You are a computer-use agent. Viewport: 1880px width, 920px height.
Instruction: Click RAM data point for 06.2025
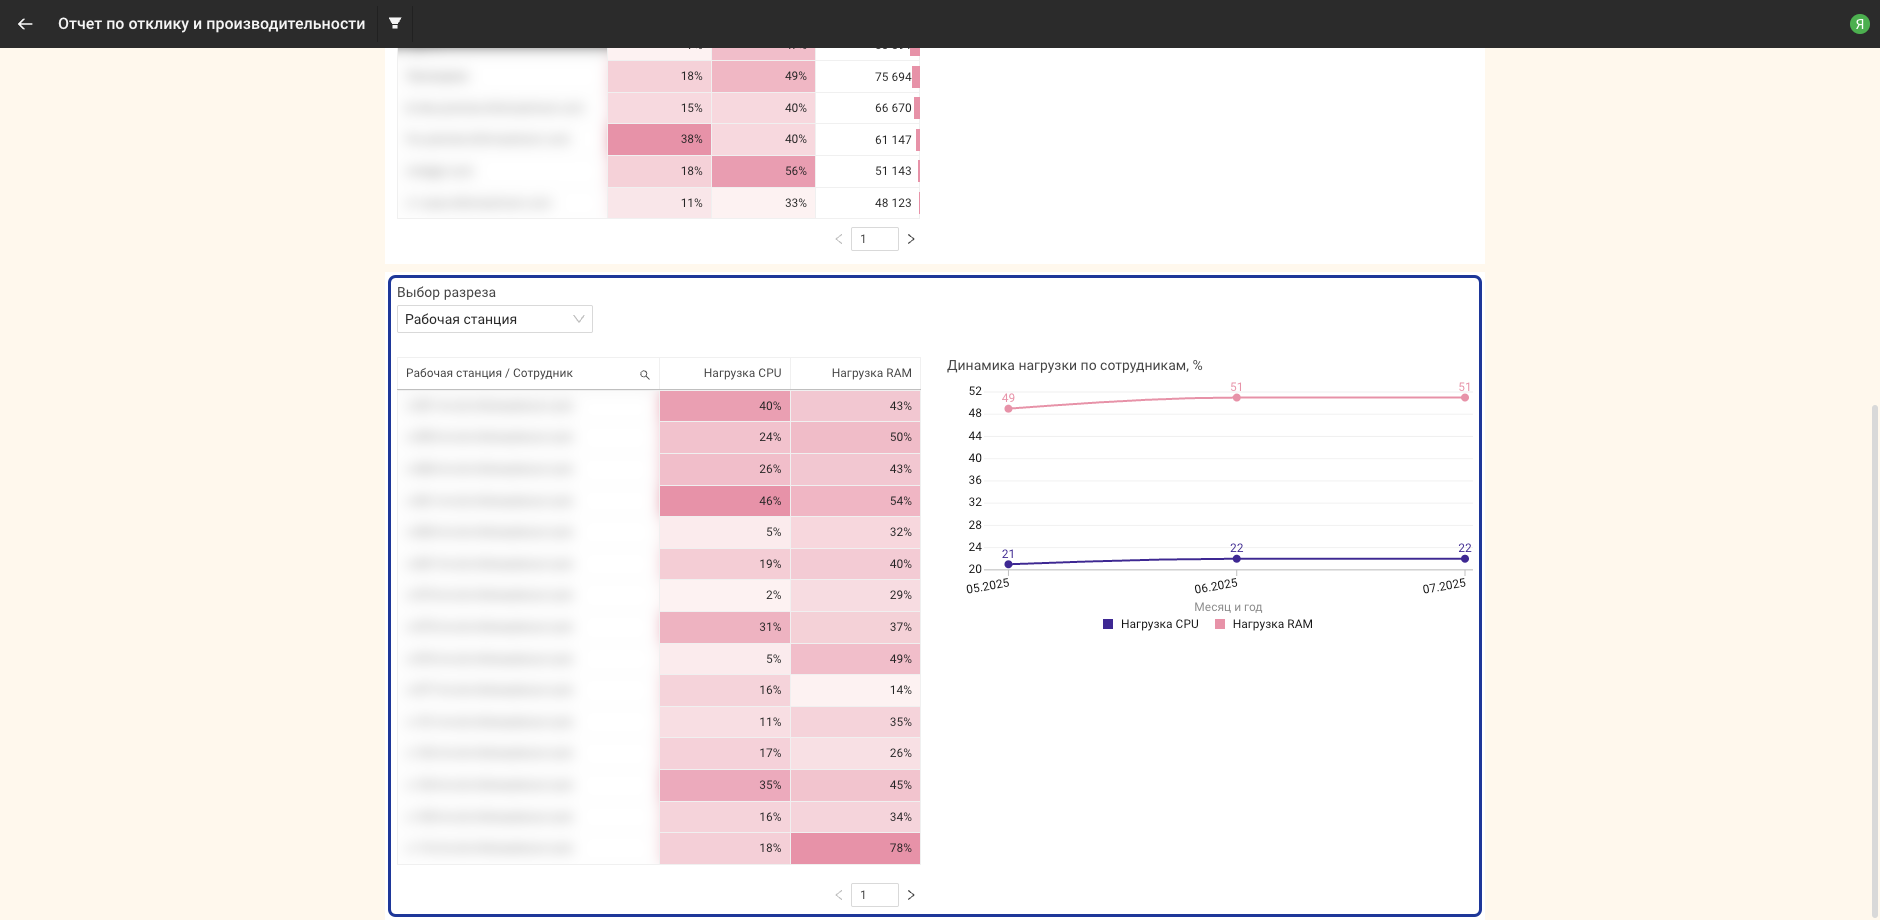coord(1237,398)
